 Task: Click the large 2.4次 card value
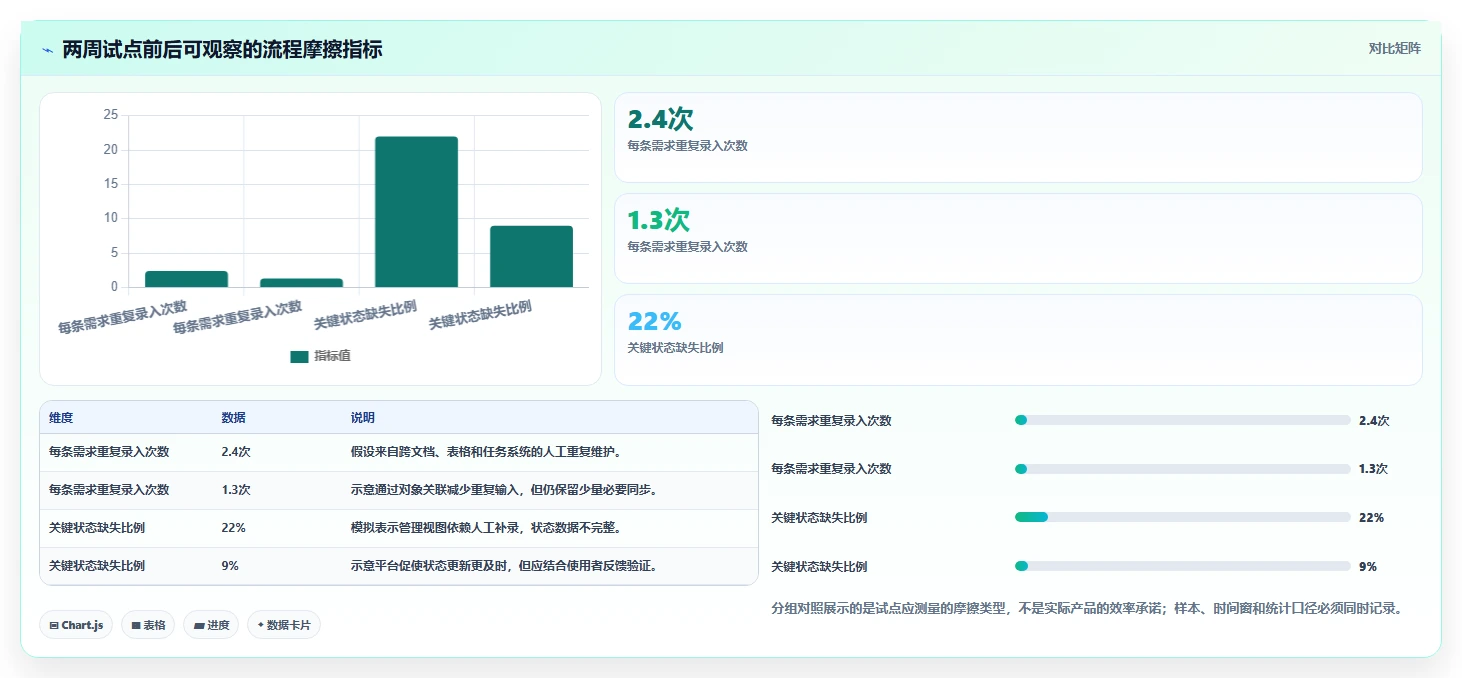tap(660, 120)
